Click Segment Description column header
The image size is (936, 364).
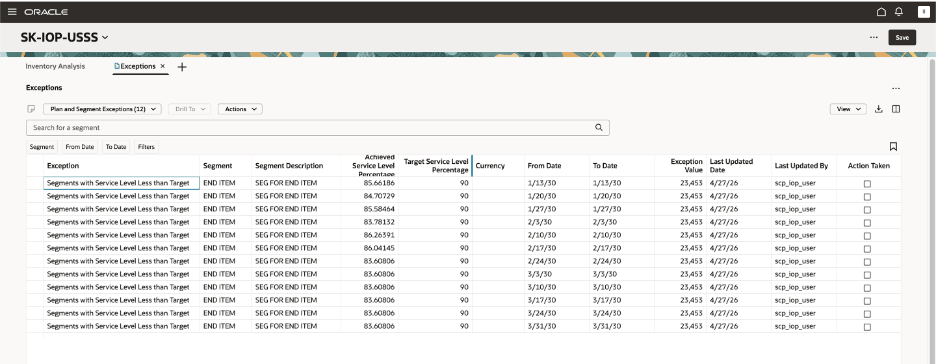(x=296, y=166)
